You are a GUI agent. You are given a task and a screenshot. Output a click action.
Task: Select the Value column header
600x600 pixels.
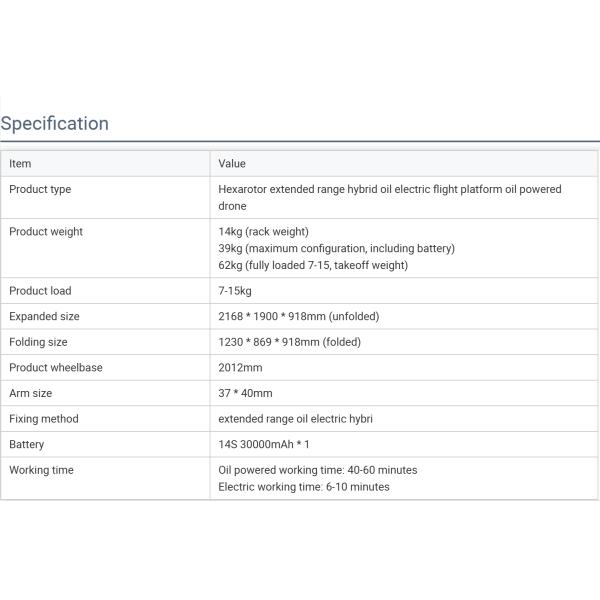(232, 163)
